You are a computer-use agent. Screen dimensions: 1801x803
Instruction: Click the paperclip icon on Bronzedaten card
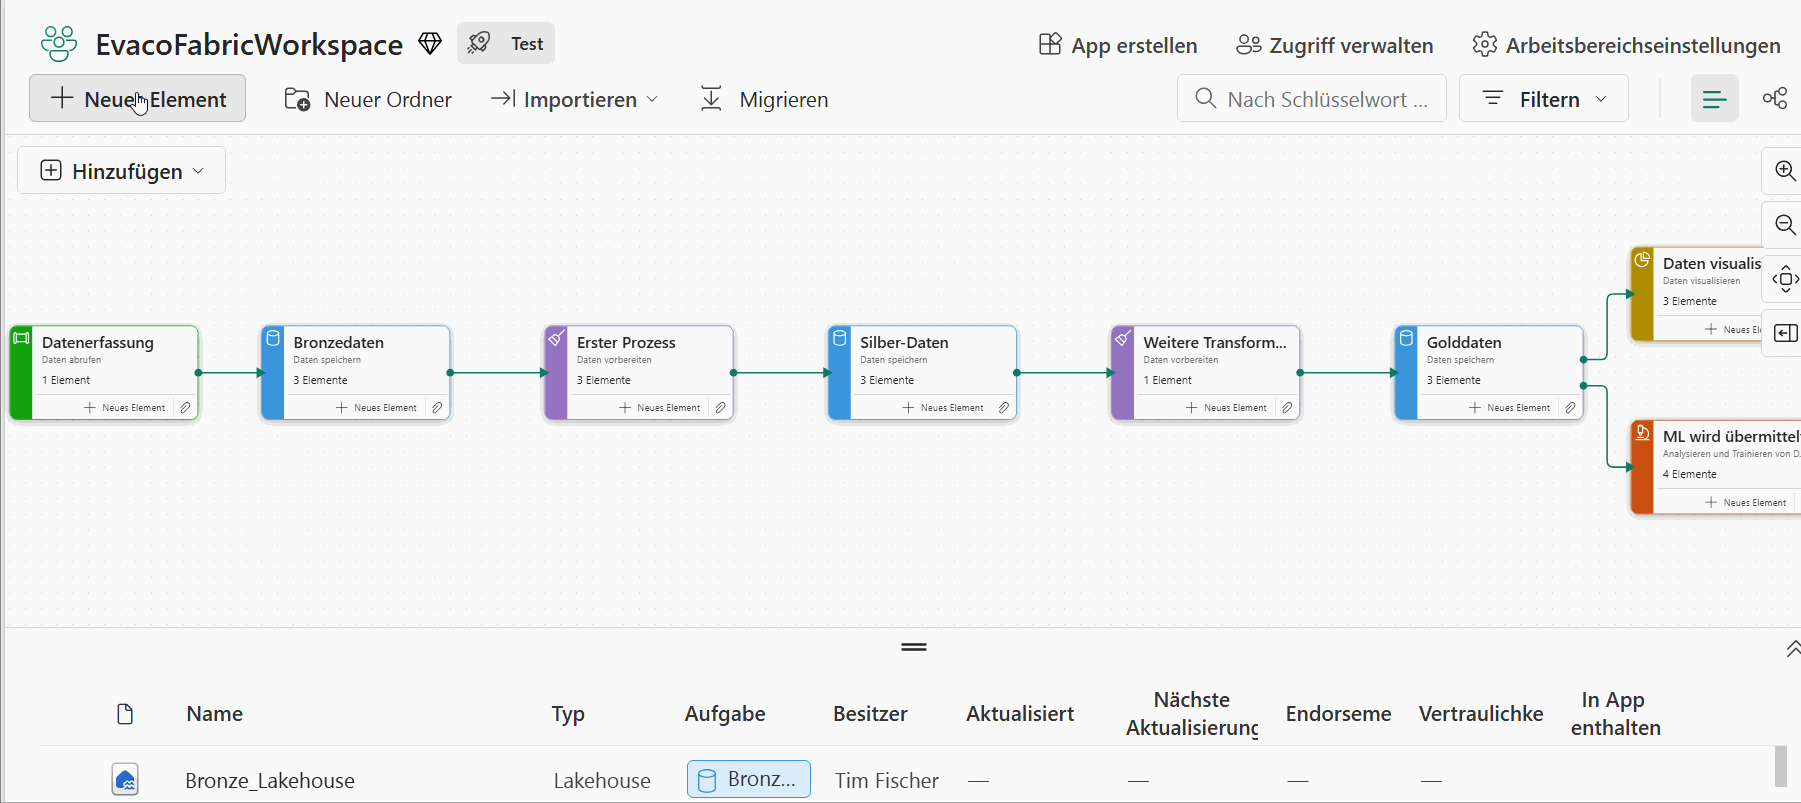437,408
